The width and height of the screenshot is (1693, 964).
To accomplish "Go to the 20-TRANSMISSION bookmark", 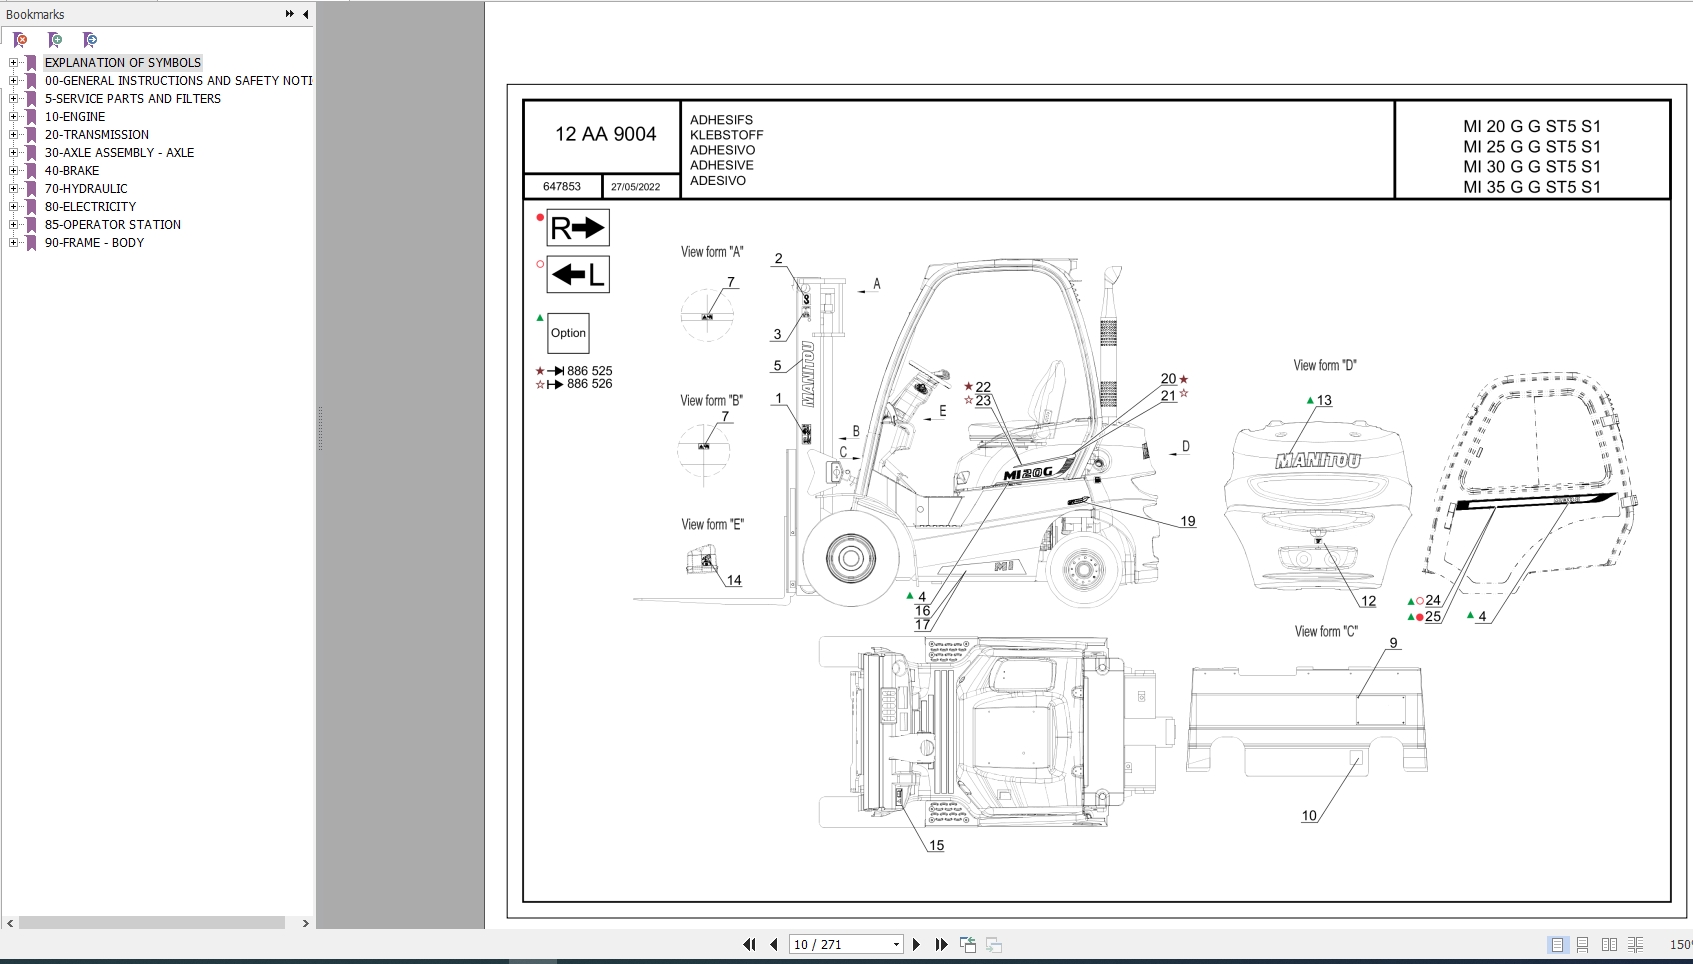I will coord(97,134).
